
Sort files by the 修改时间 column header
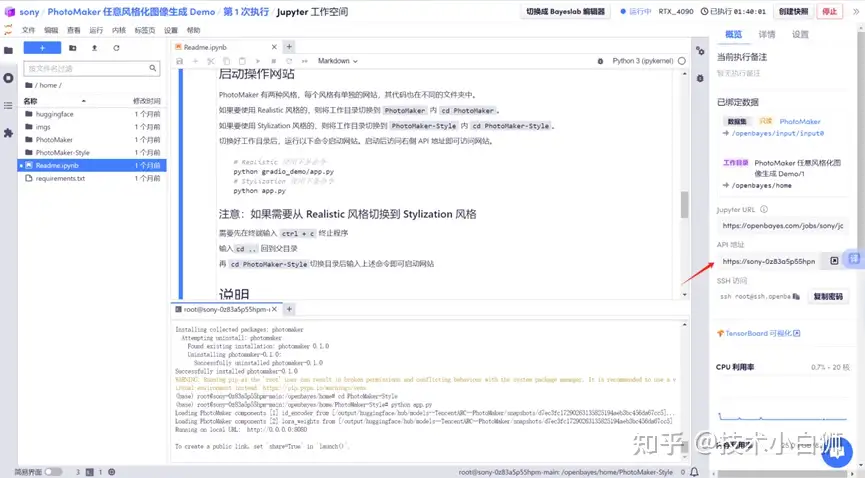coord(146,101)
